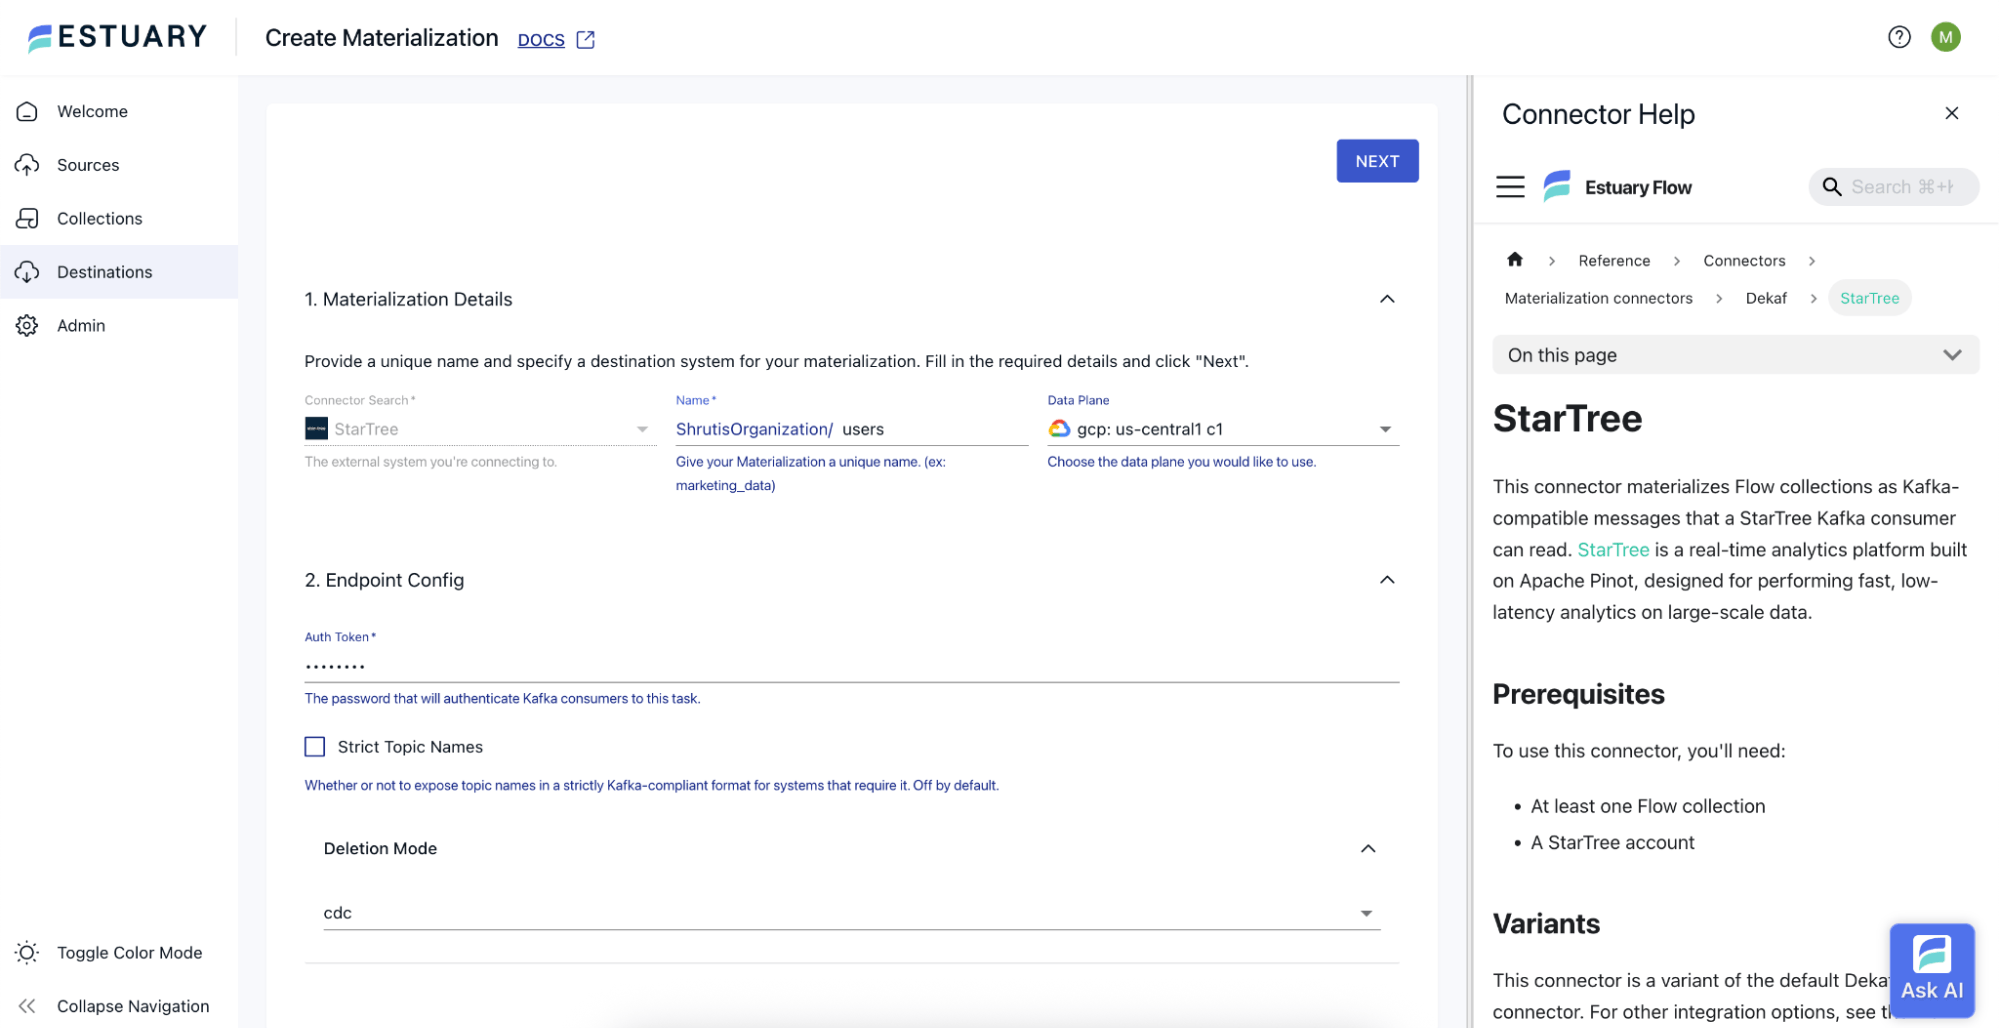This screenshot has width=1999, height=1028.
Task: Open the help question mark icon
Action: coord(1899,37)
